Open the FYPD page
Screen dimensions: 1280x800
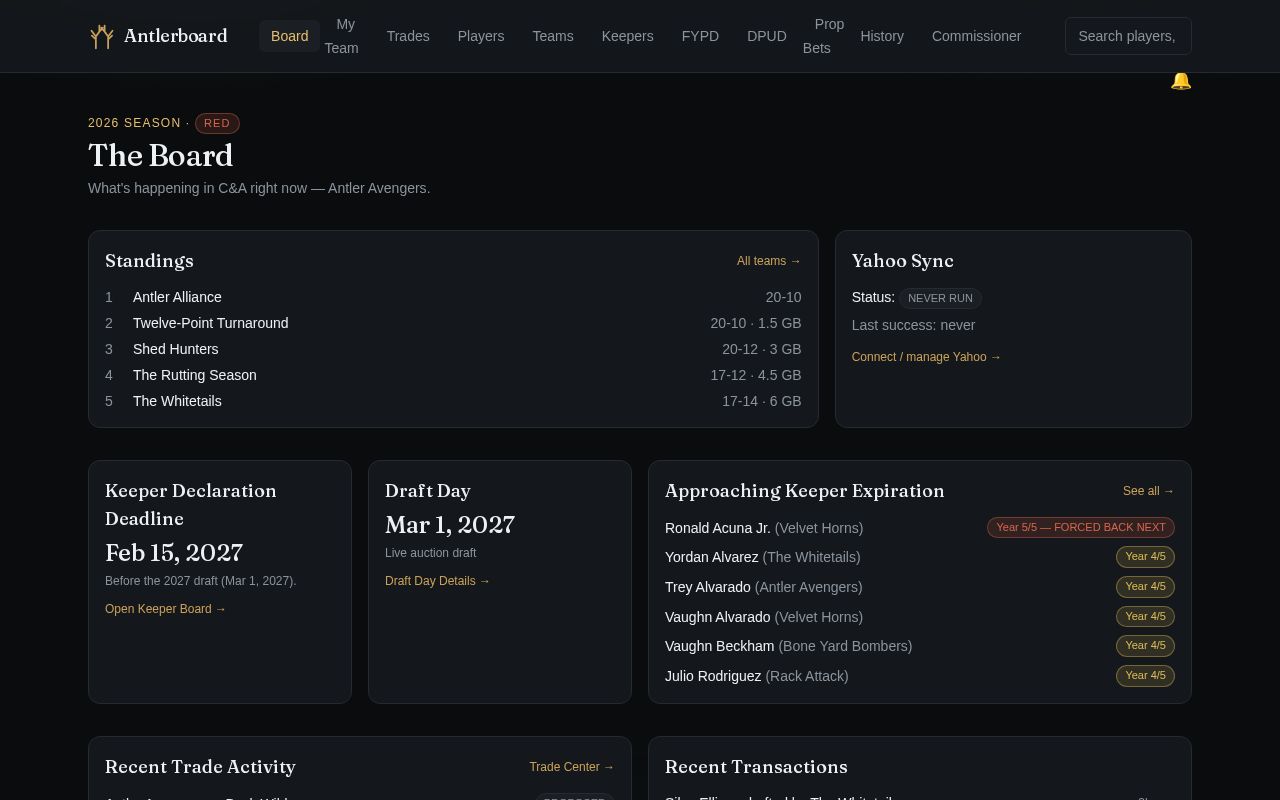(x=700, y=36)
